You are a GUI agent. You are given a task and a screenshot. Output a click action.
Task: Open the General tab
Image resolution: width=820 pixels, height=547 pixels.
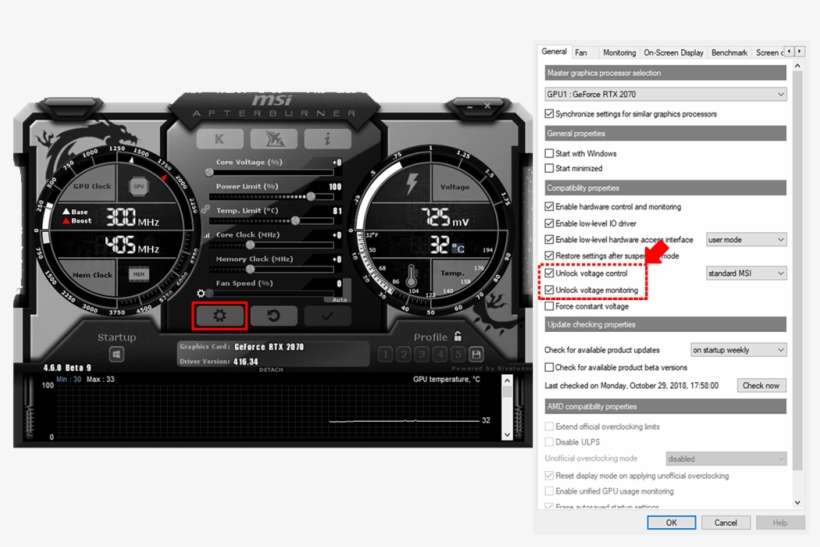pyautogui.click(x=554, y=51)
